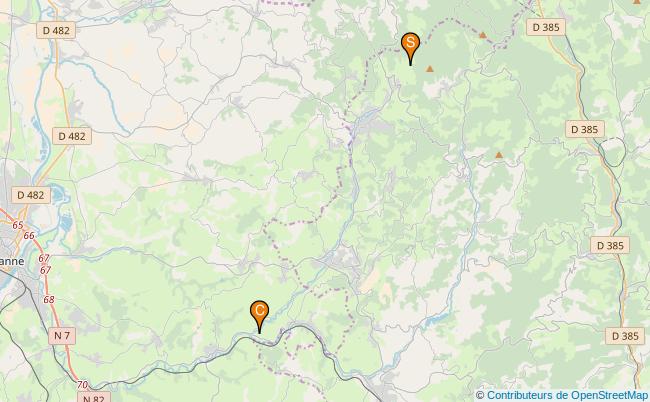Click the northernmost D 482 road label
The image size is (650, 402).
tap(56, 30)
